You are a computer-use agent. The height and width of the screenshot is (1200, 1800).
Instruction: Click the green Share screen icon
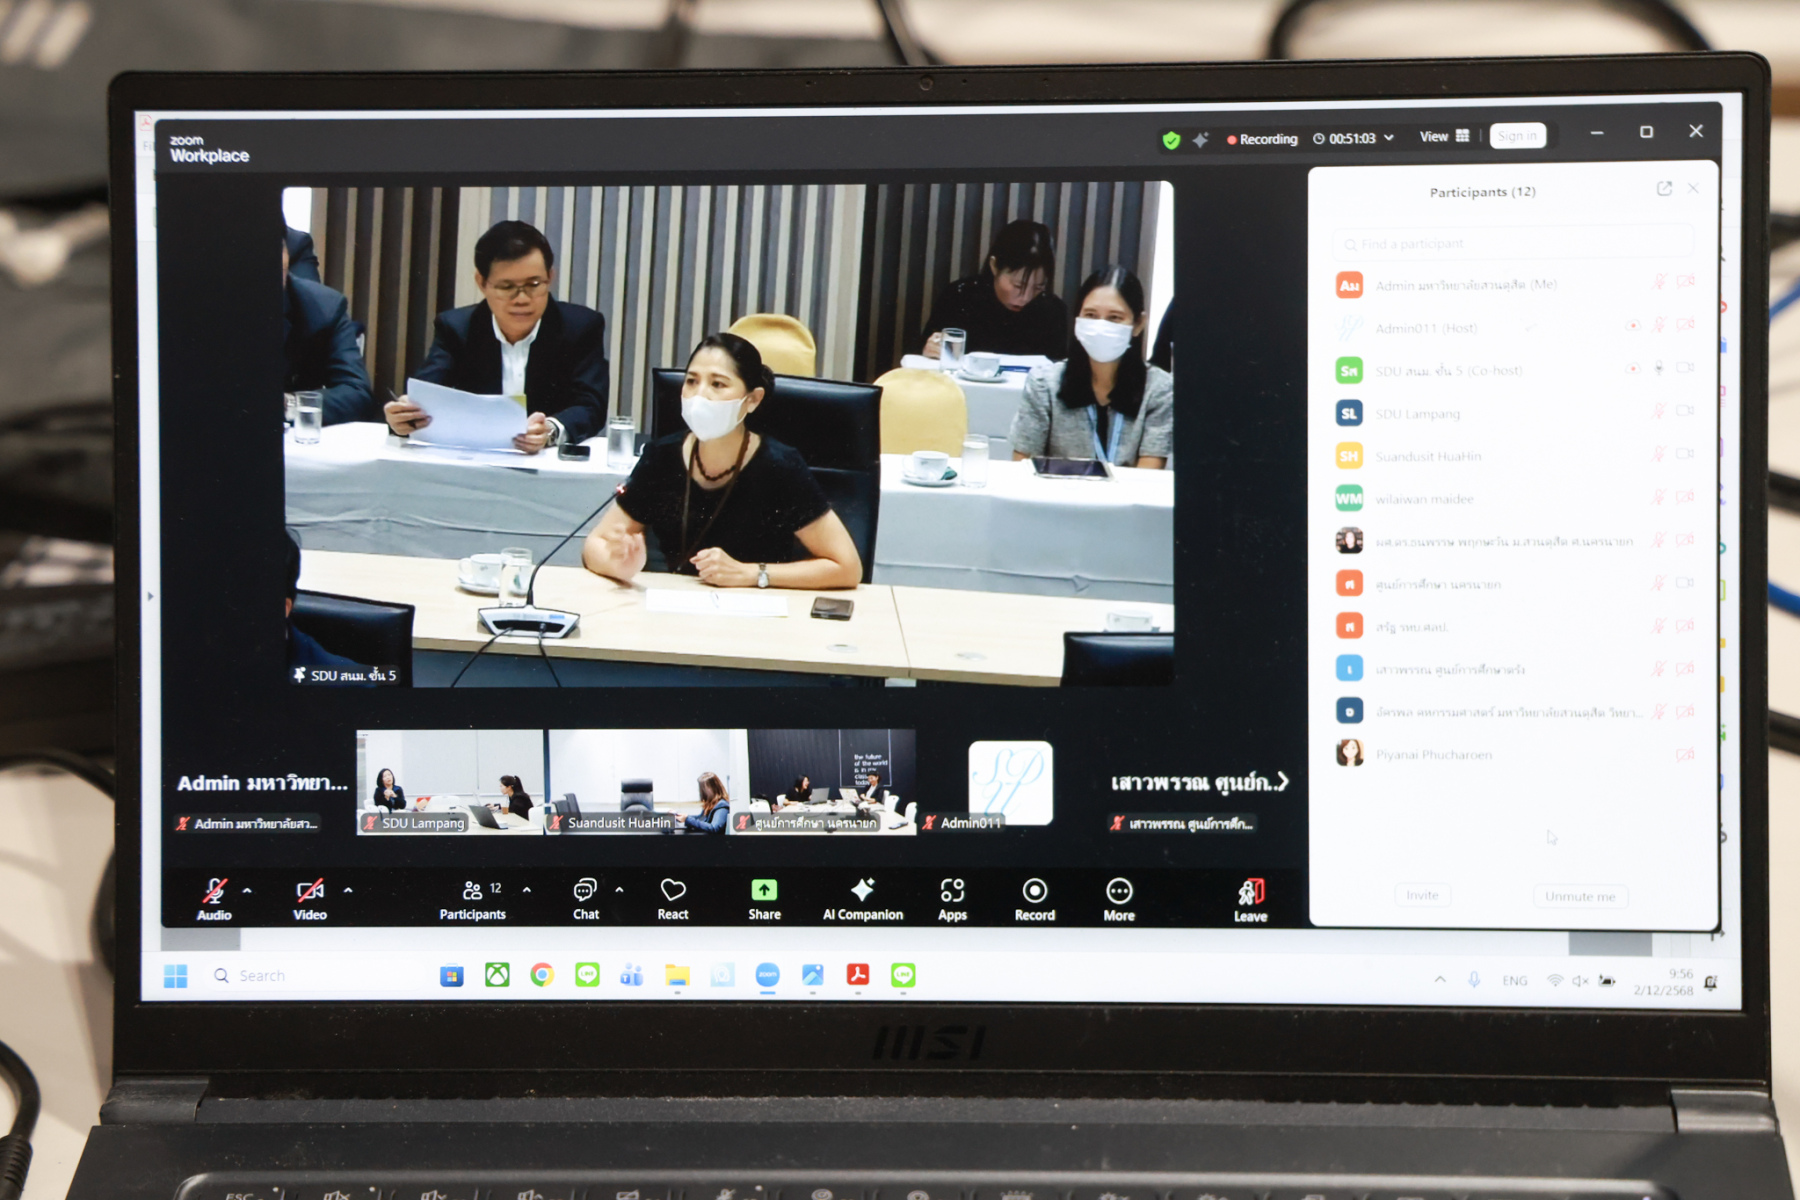(x=764, y=890)
